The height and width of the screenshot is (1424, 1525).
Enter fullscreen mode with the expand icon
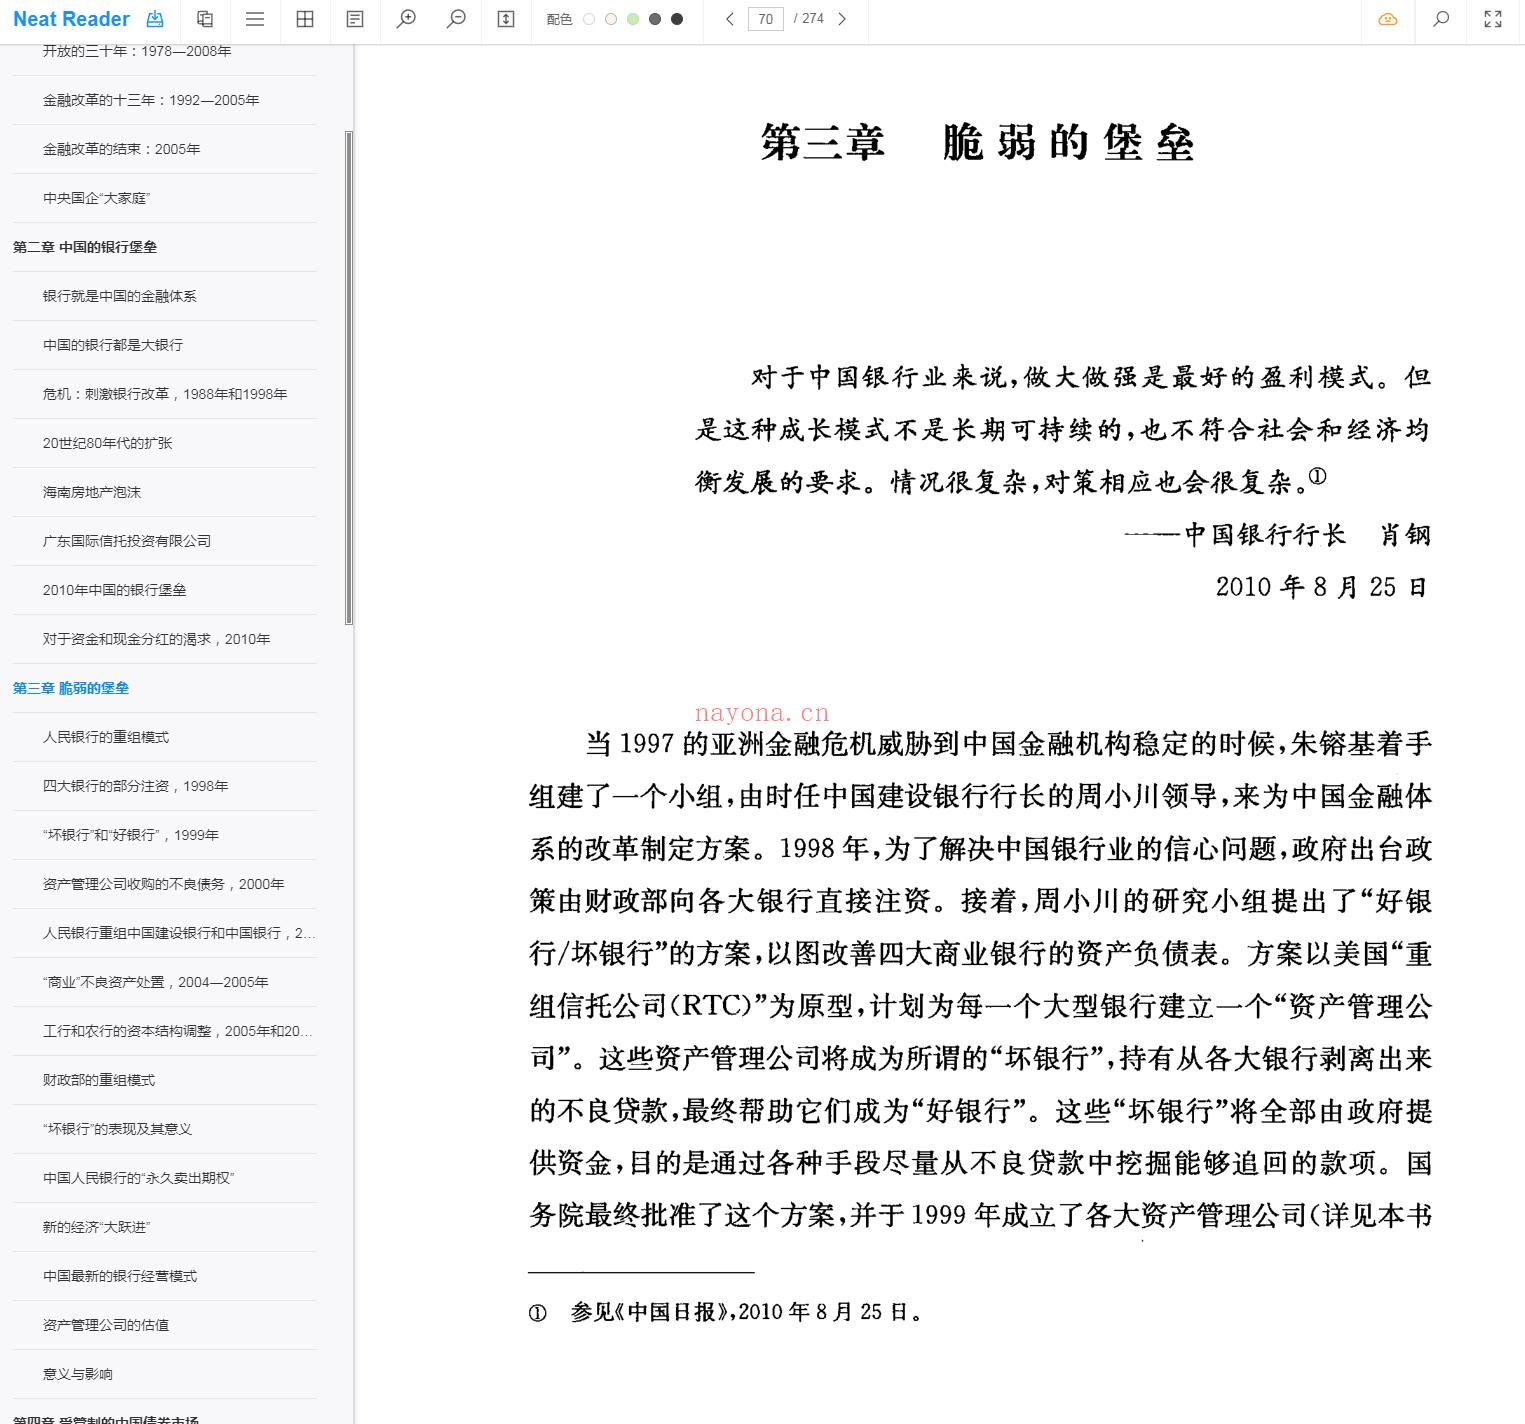1493,19
